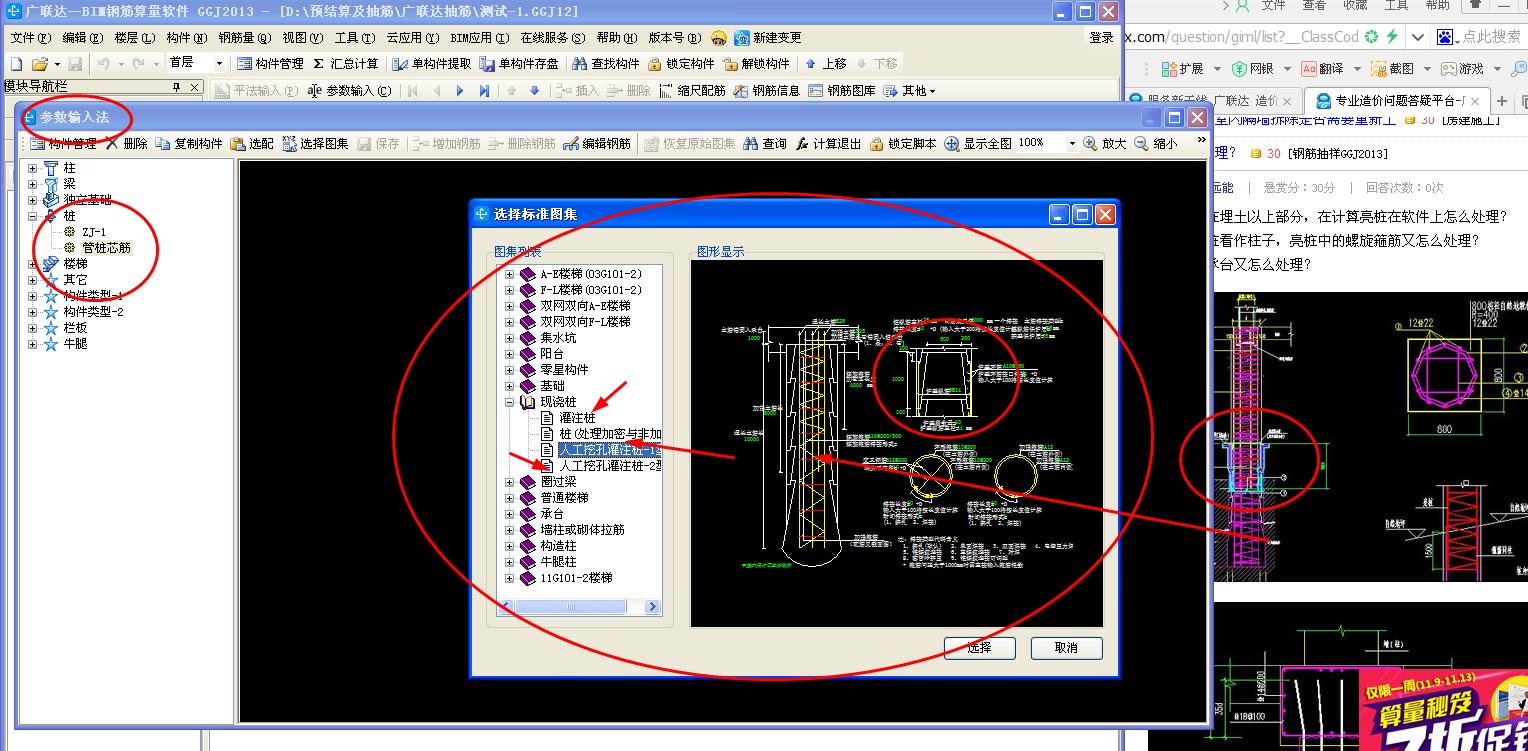Click 缩尺配筋 in the secondary toolbar
The image size is (1528, 751).
[x=693, y=90]
